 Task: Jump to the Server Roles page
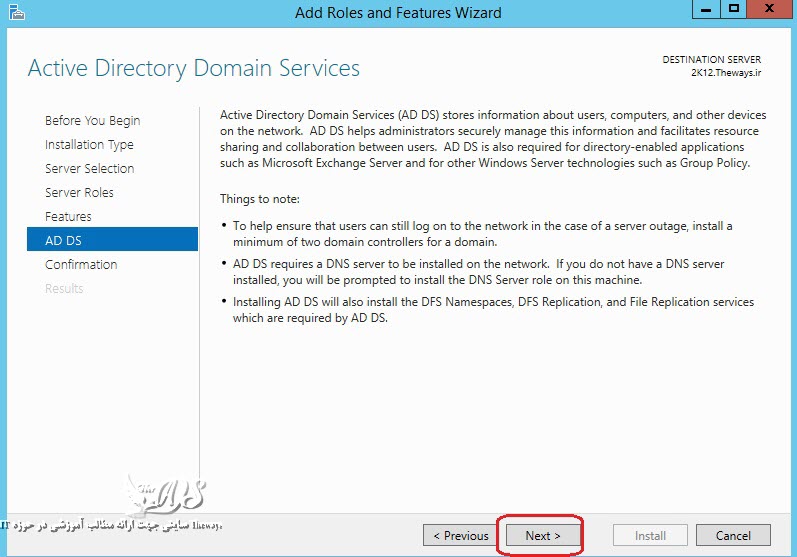(x=79, y=192)
